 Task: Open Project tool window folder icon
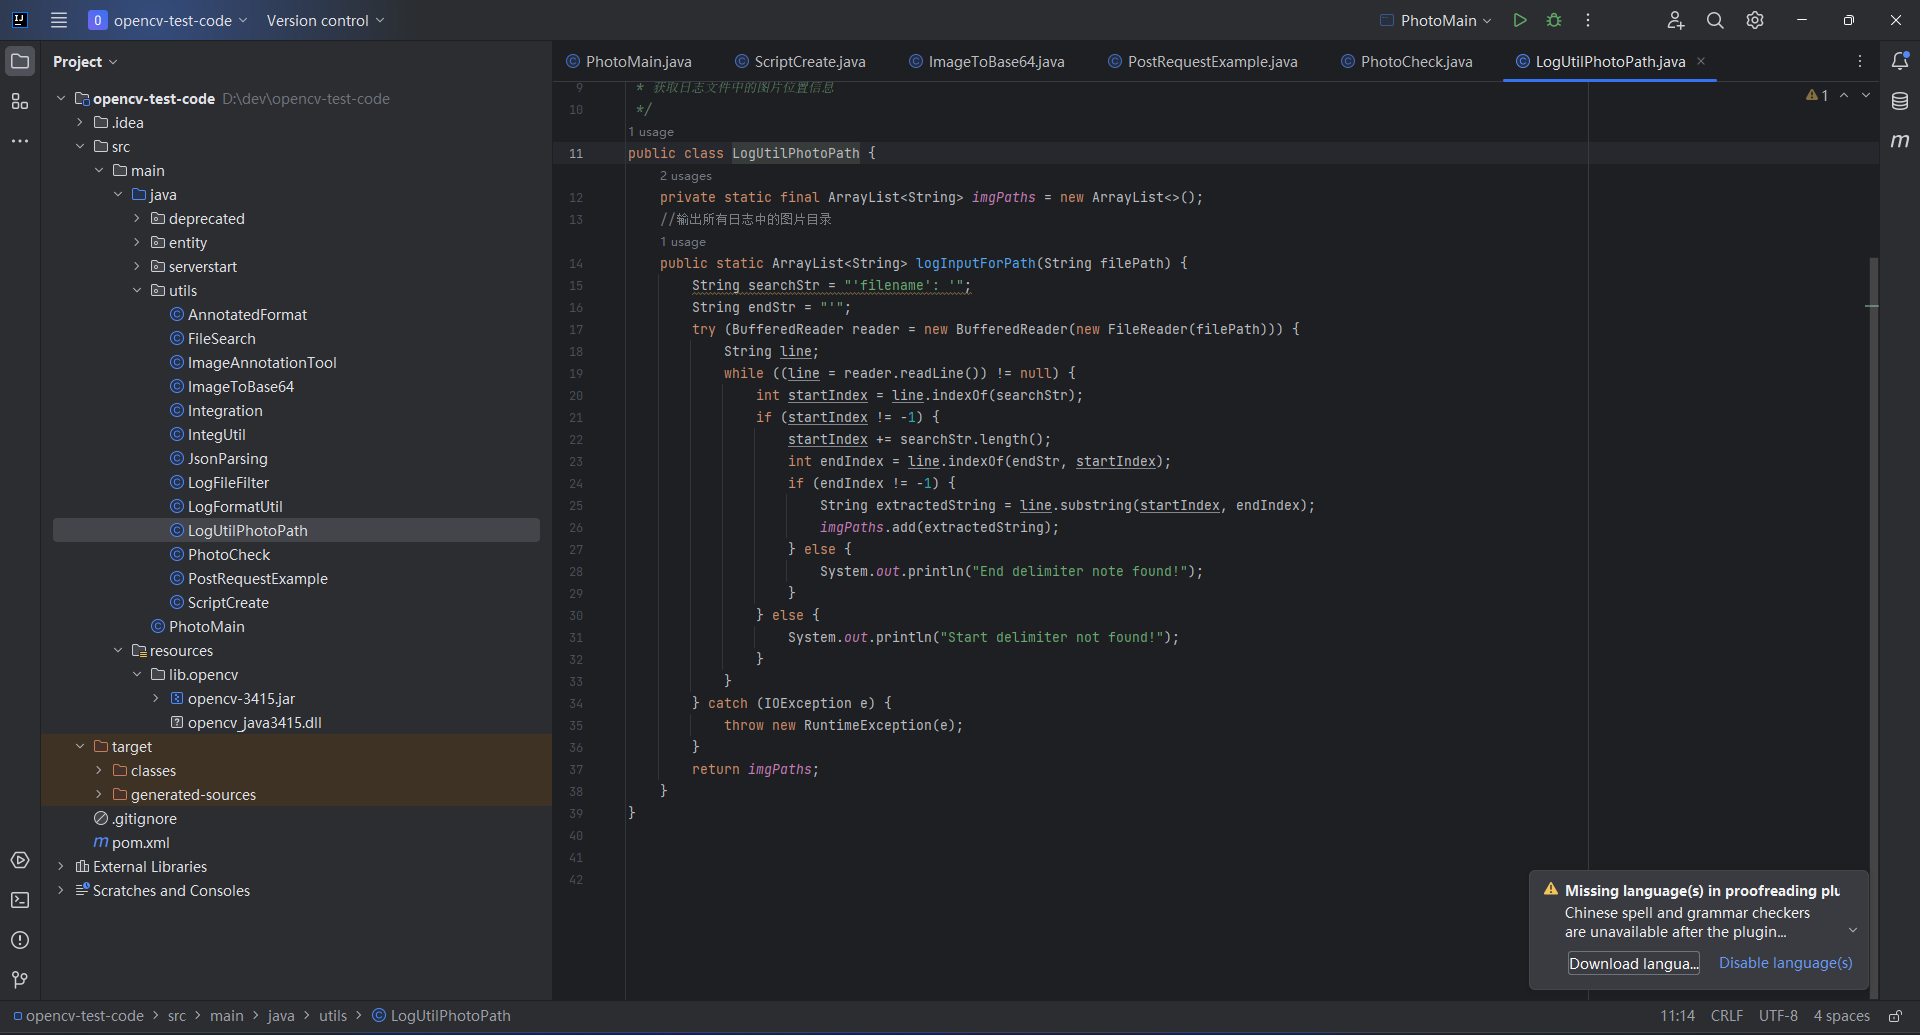coord(20,61)
